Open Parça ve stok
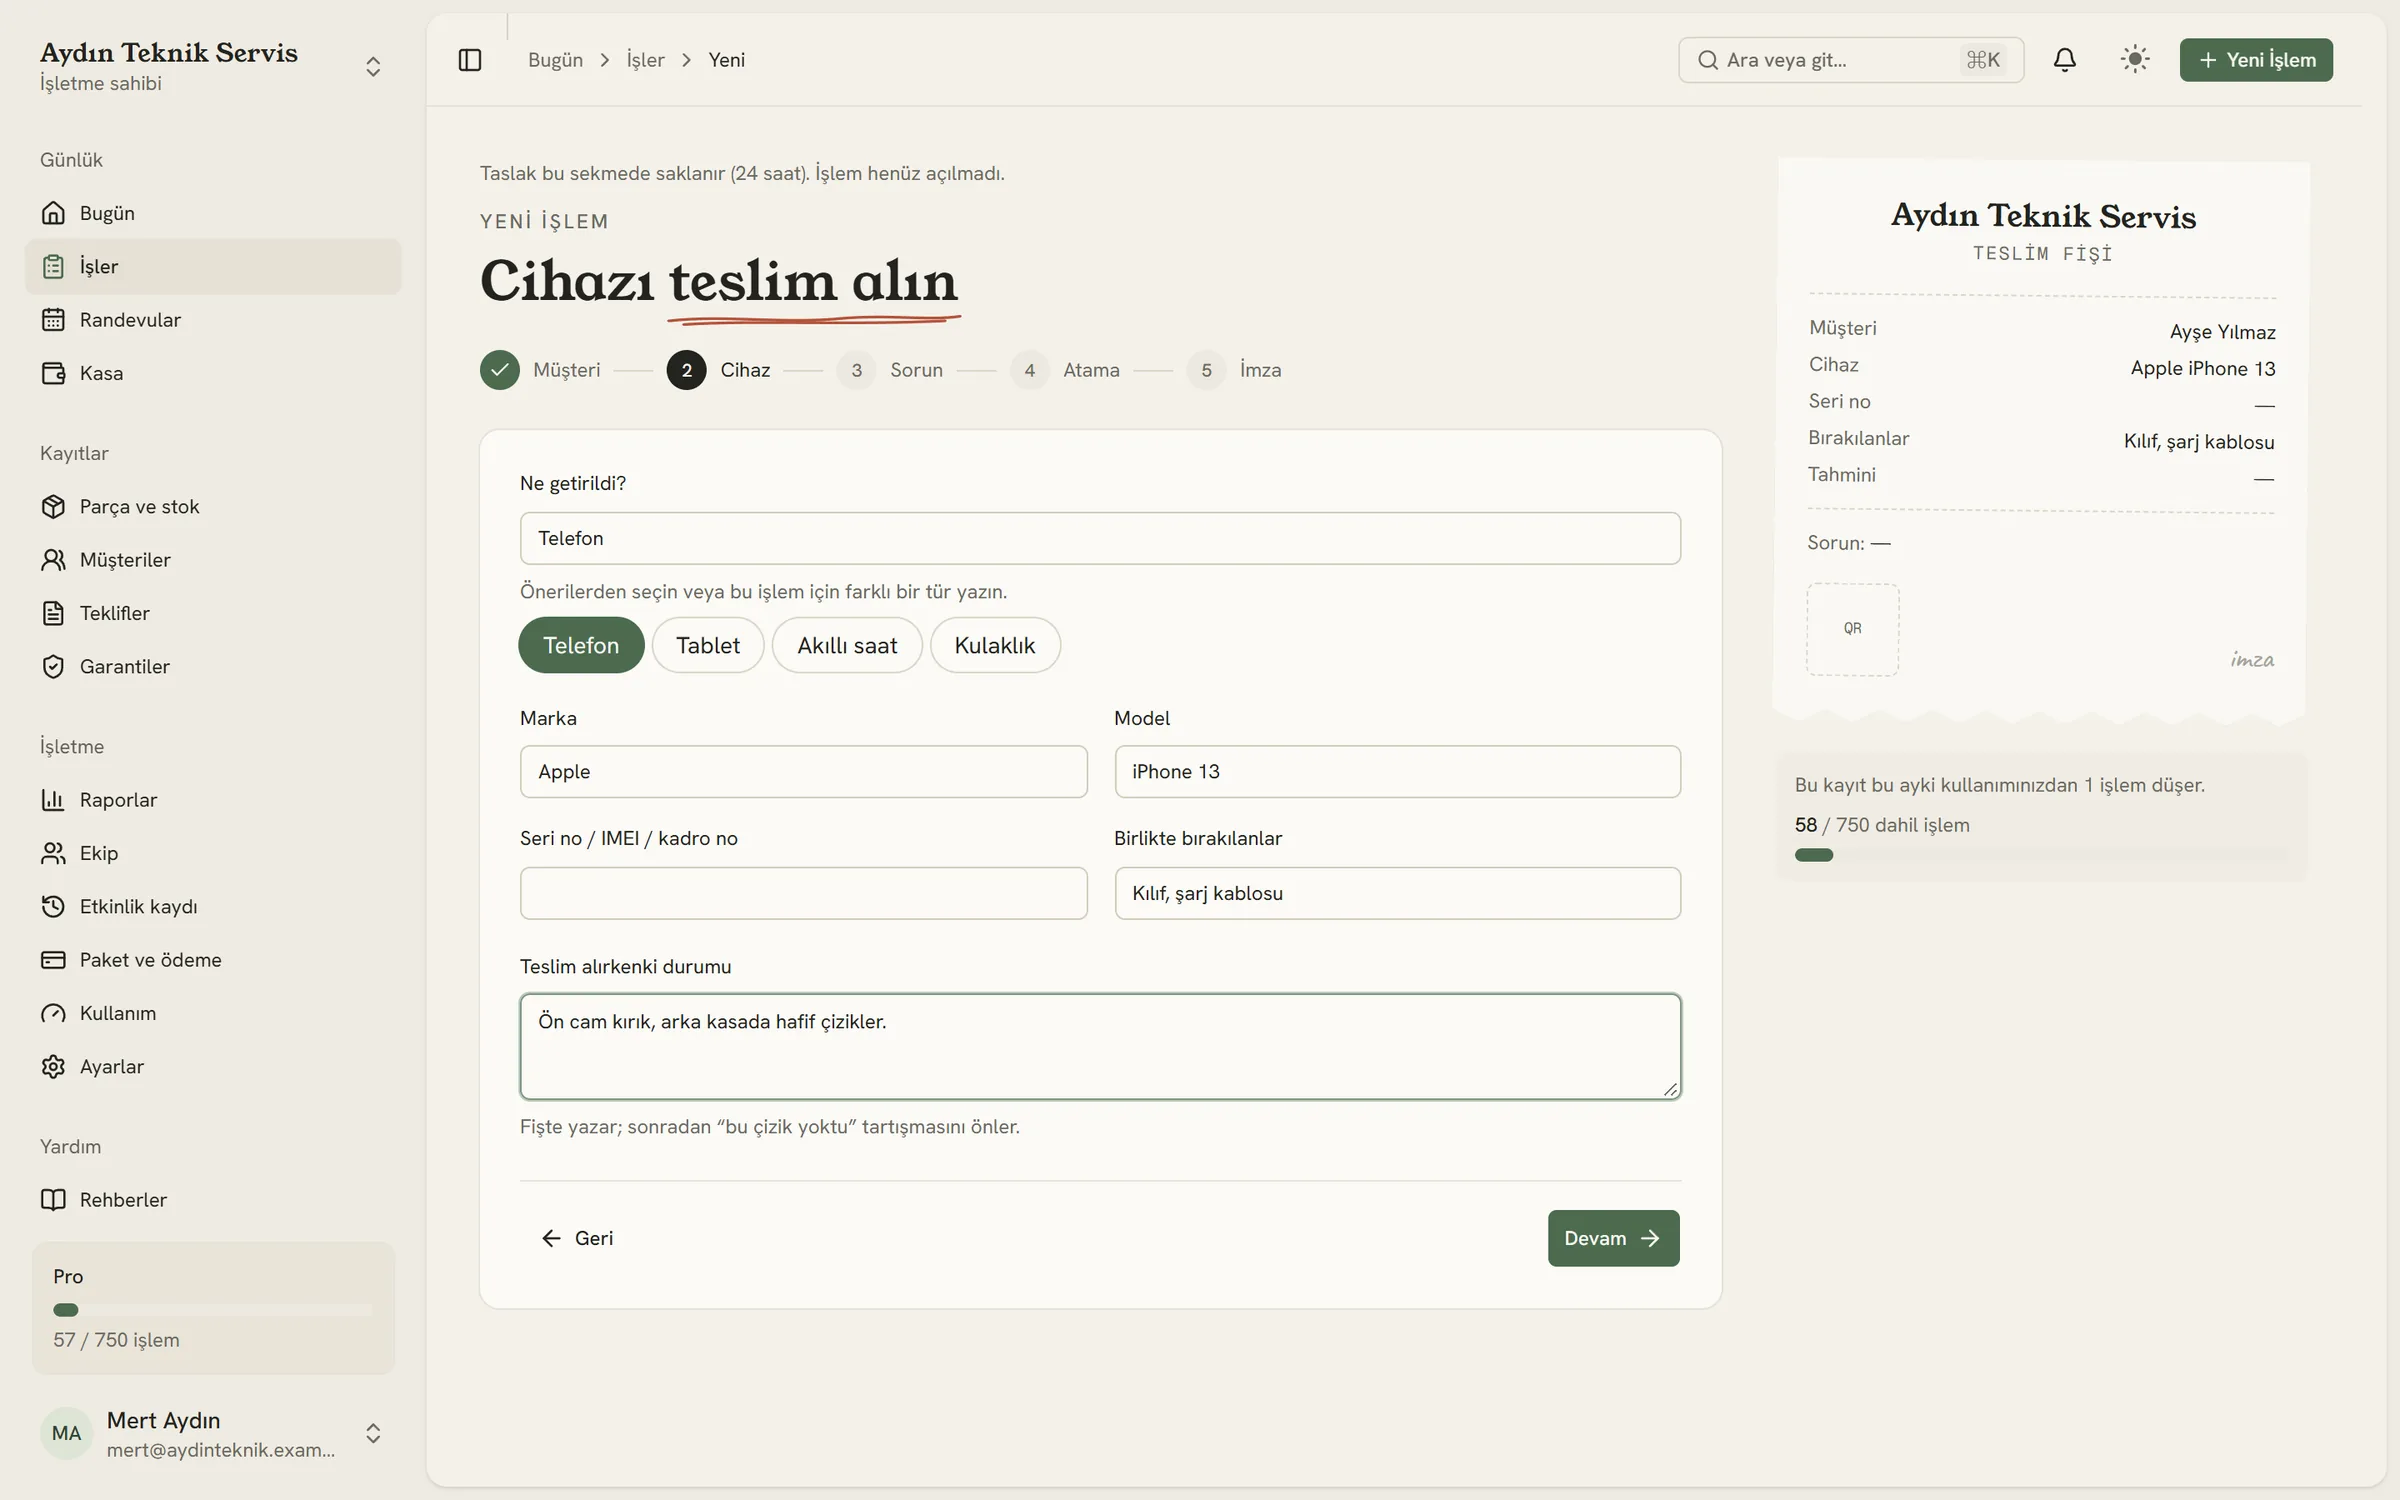The width and height of the screenshot is (2400, 1500). (x=213, y=507)
